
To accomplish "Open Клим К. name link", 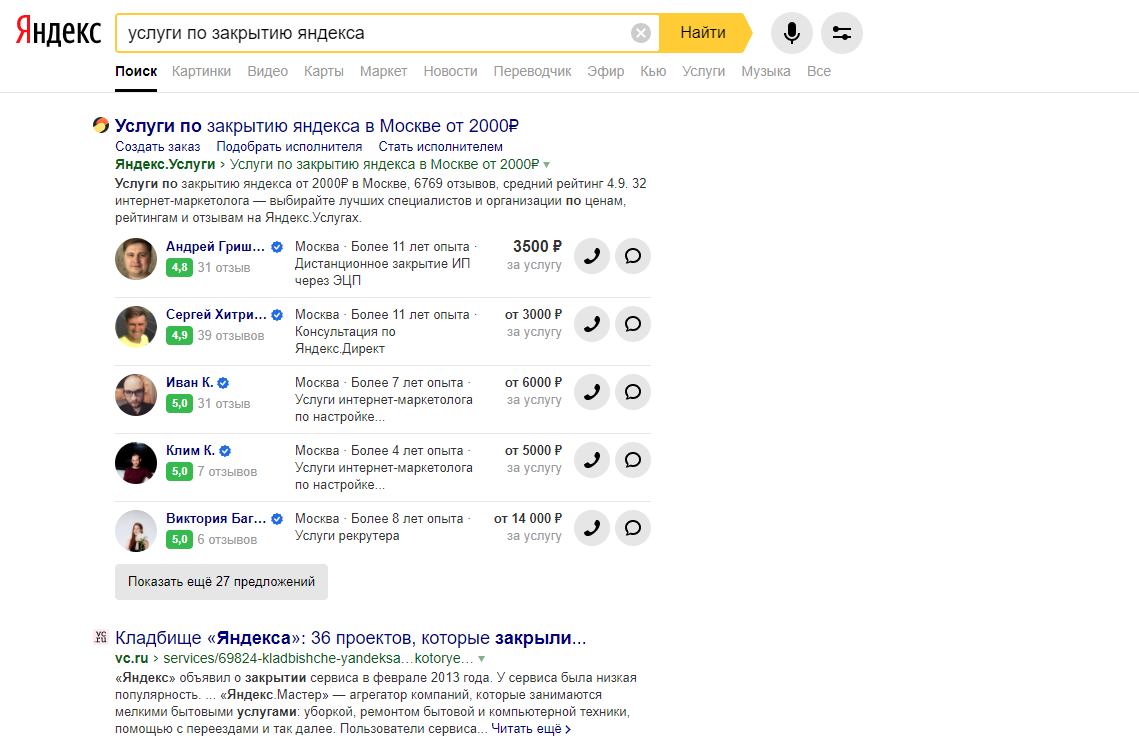I will pyautogui.click(x=190, y=450).
